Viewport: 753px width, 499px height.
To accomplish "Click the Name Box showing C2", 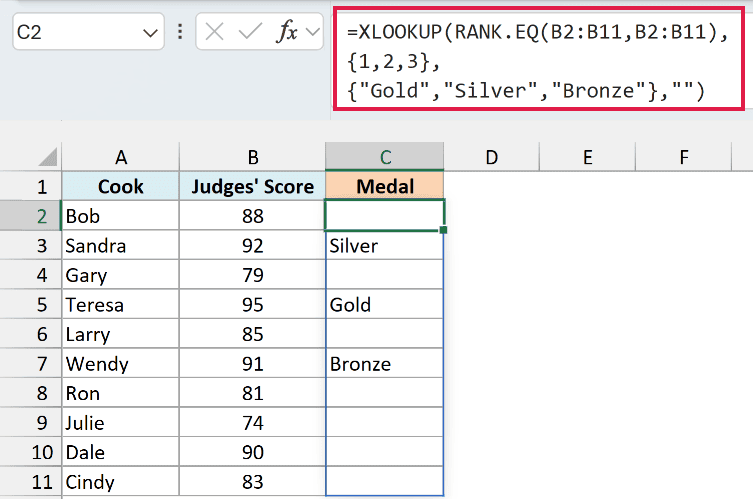I will coord(88,32).
